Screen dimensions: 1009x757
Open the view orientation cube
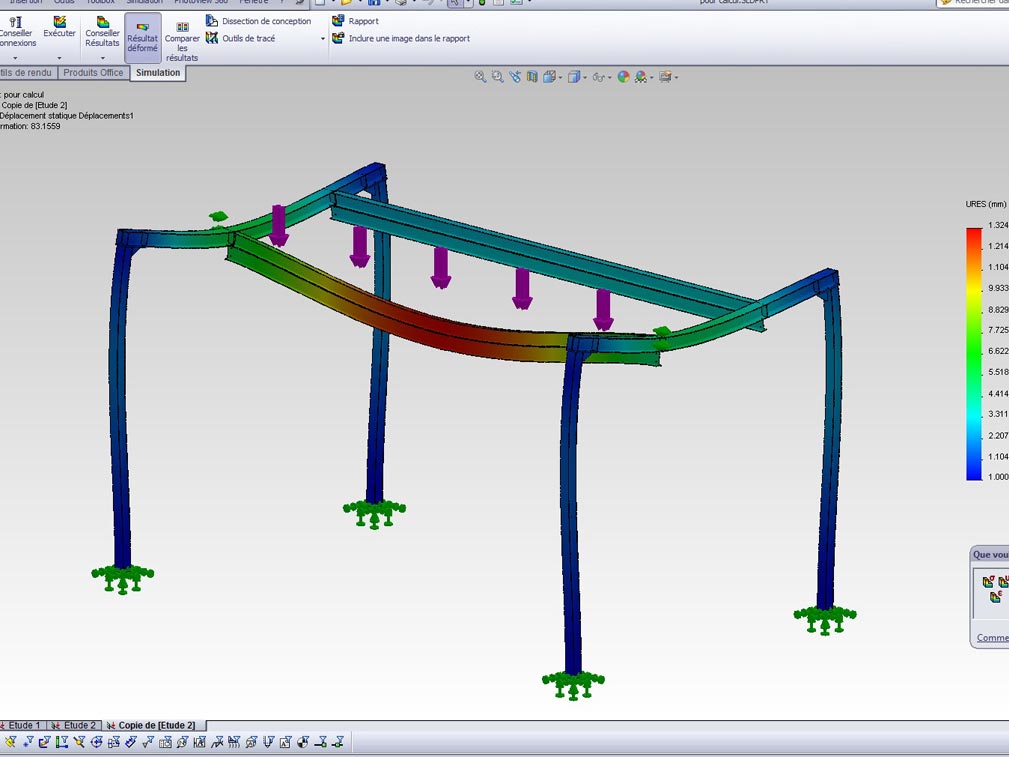[x=549, y=77]
